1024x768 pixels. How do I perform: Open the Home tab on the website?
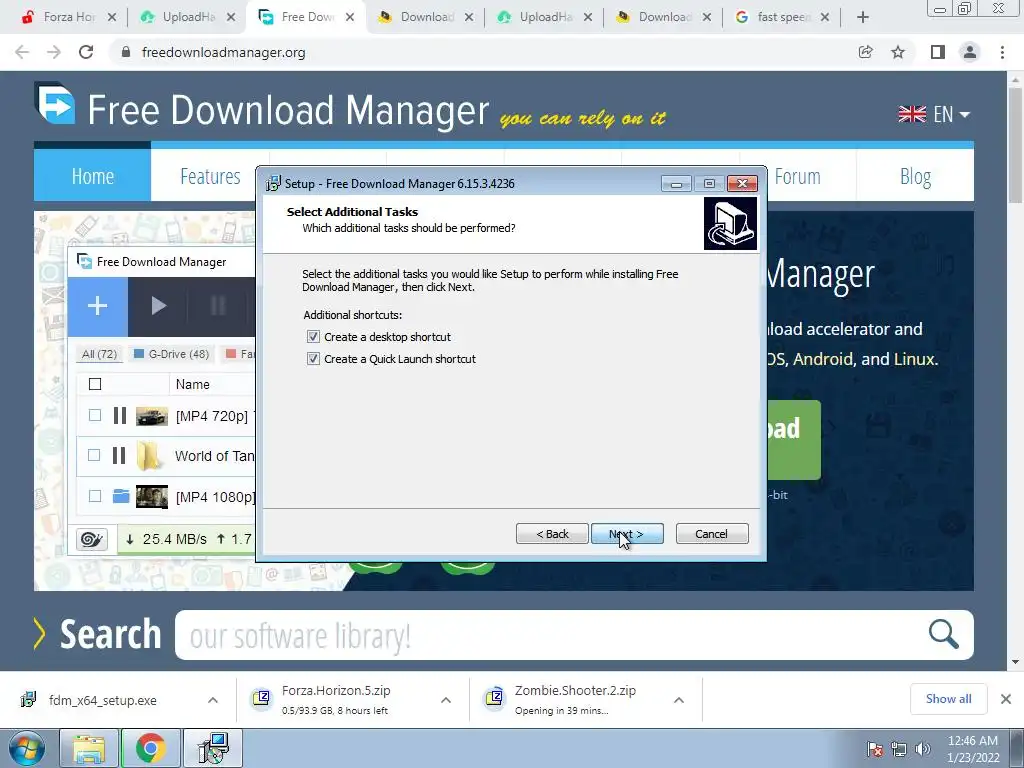(x=92, y=176)
